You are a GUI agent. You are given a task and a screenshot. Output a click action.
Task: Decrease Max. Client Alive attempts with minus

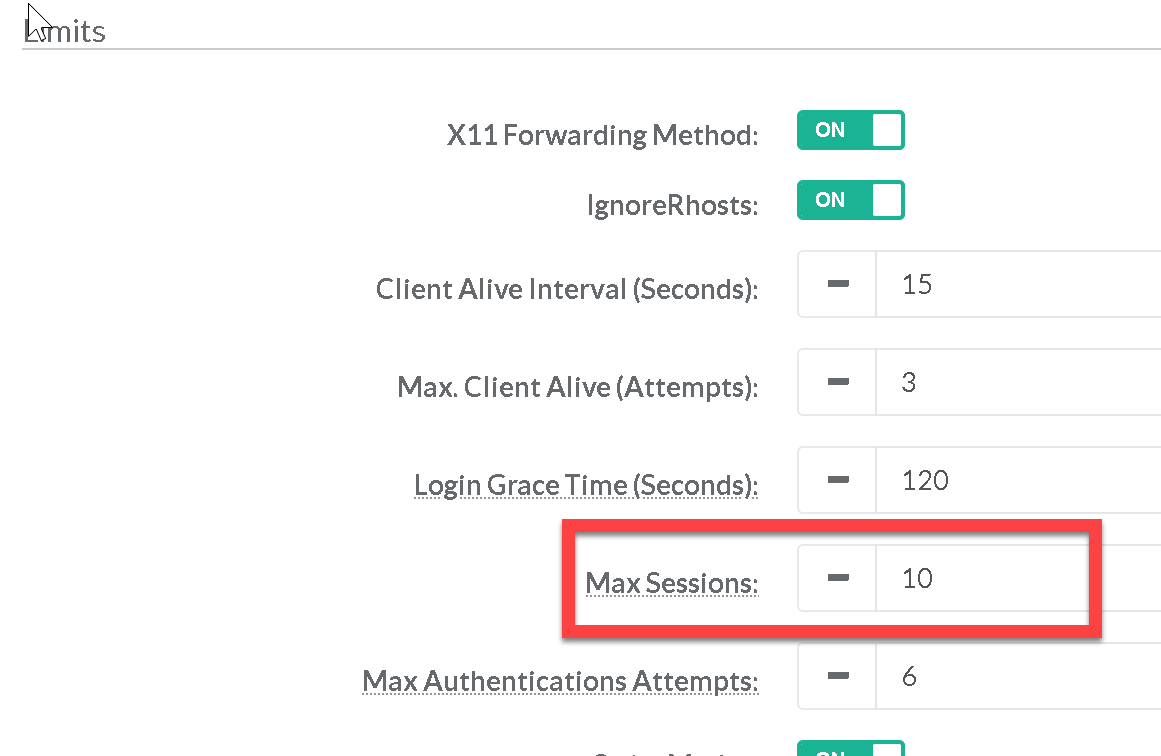click(838, 383)
